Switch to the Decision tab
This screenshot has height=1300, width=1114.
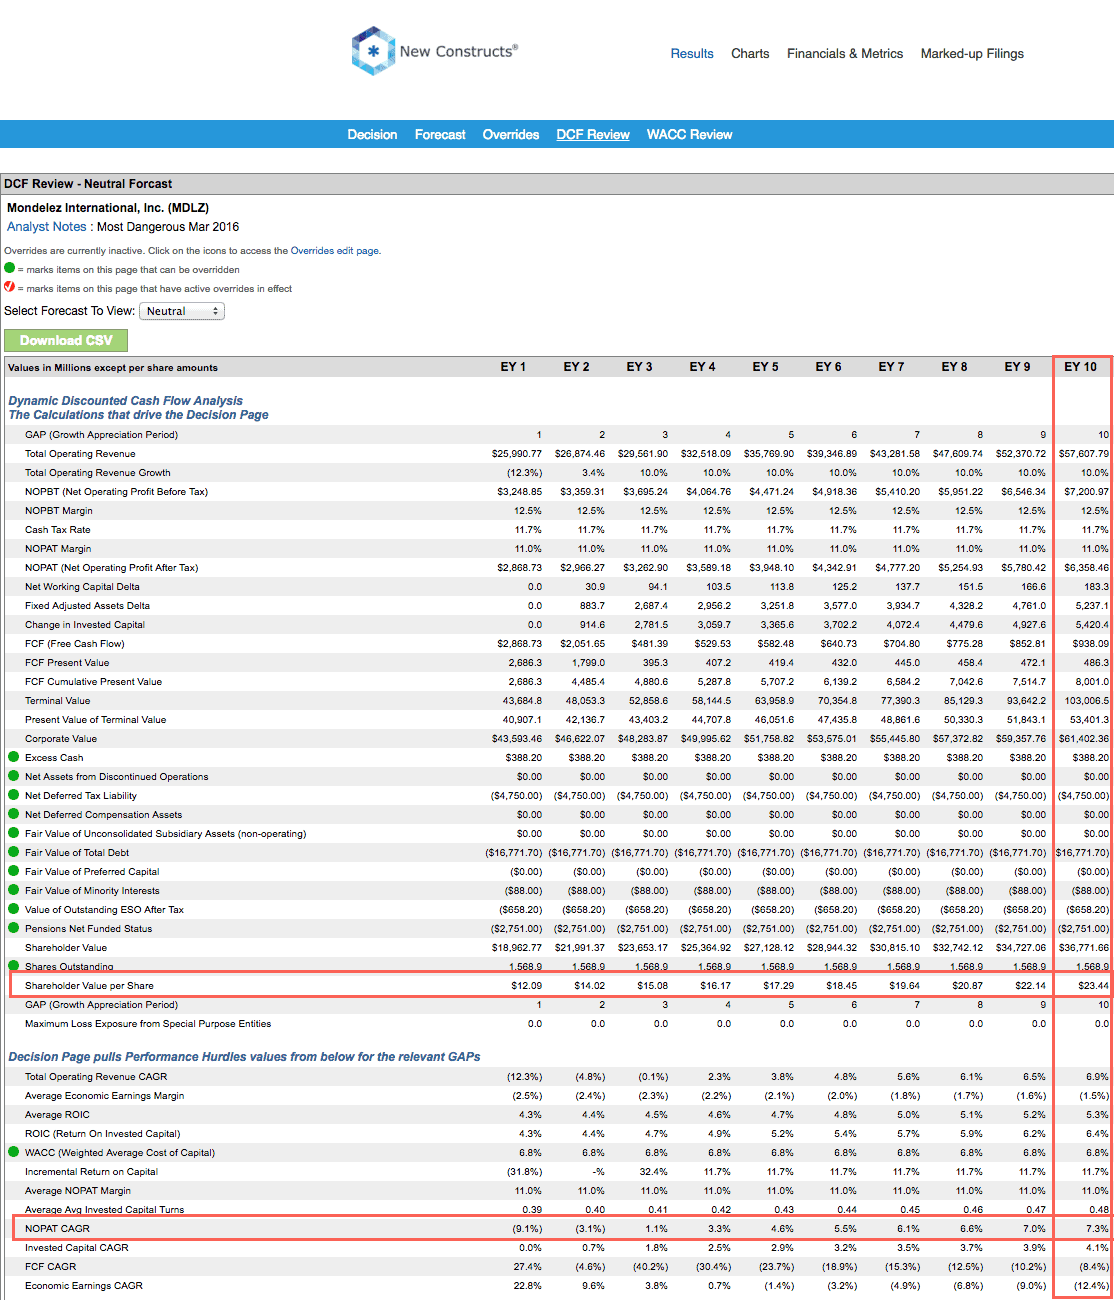coord(372,135)
